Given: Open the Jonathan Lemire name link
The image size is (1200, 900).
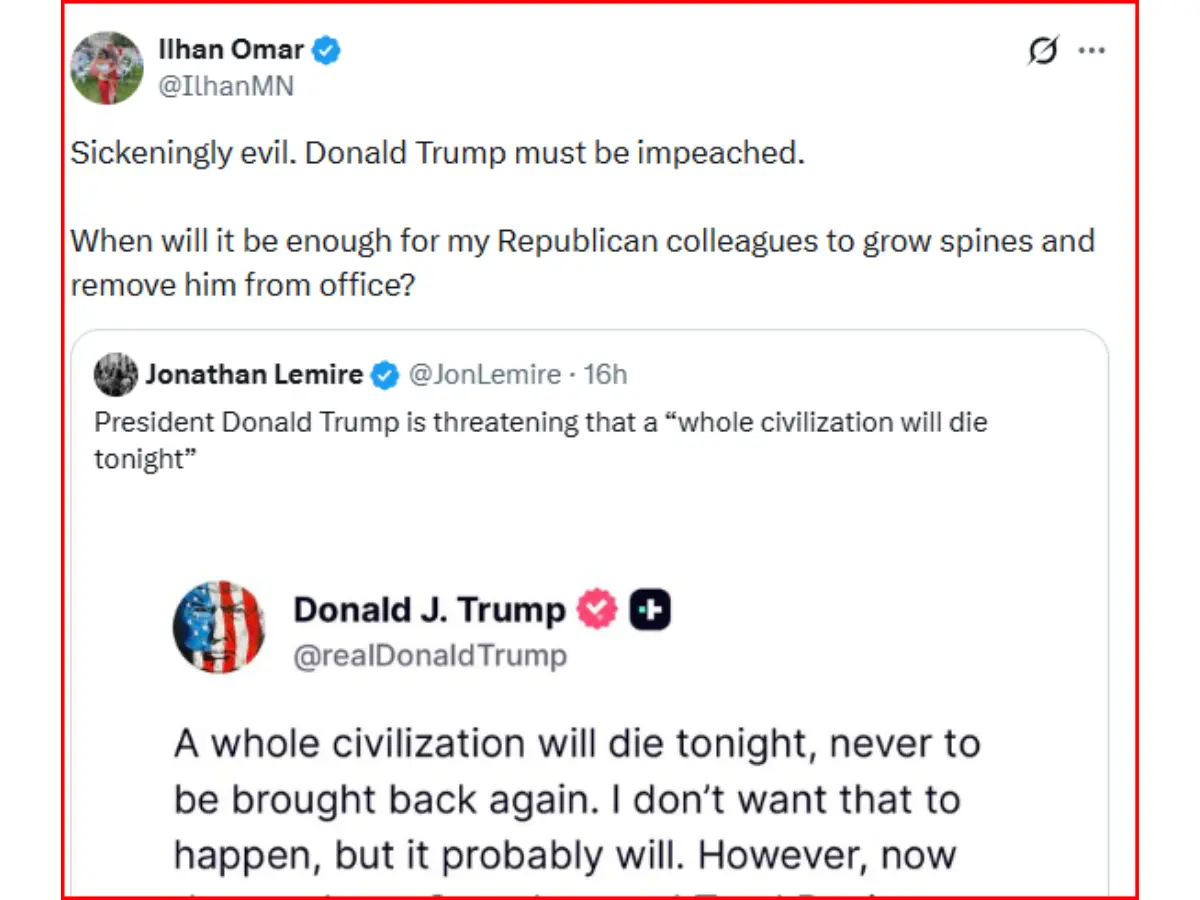Looking at the screenshot, I should coord(254,375).
